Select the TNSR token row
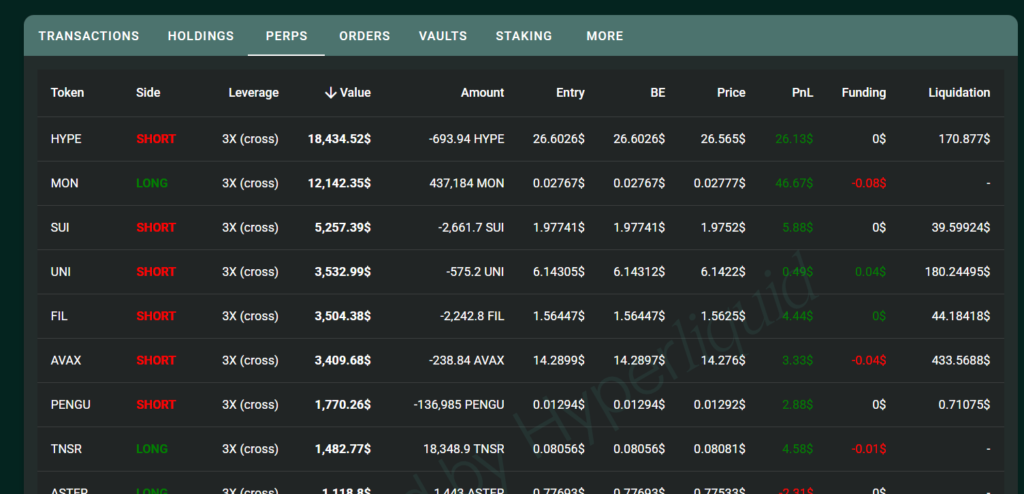Image resolution: width=1024 pixels, height=494 pixels. pyautogui.click(x=66, y=449)
